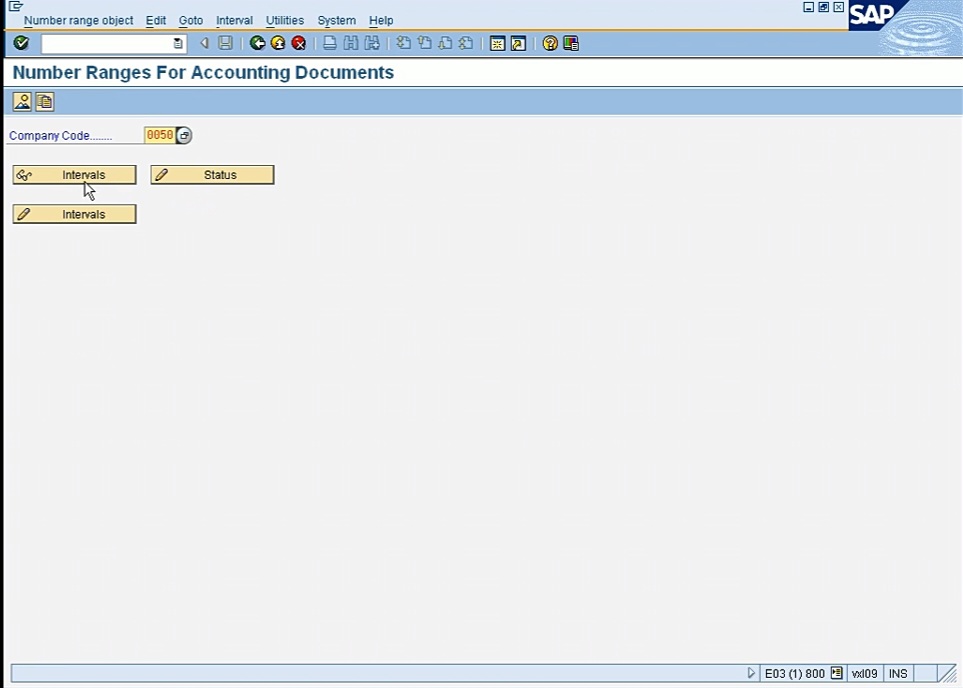Screen dimensions: 963x688
Task: Click the system info E03 (1) 800
Action: 795,674
